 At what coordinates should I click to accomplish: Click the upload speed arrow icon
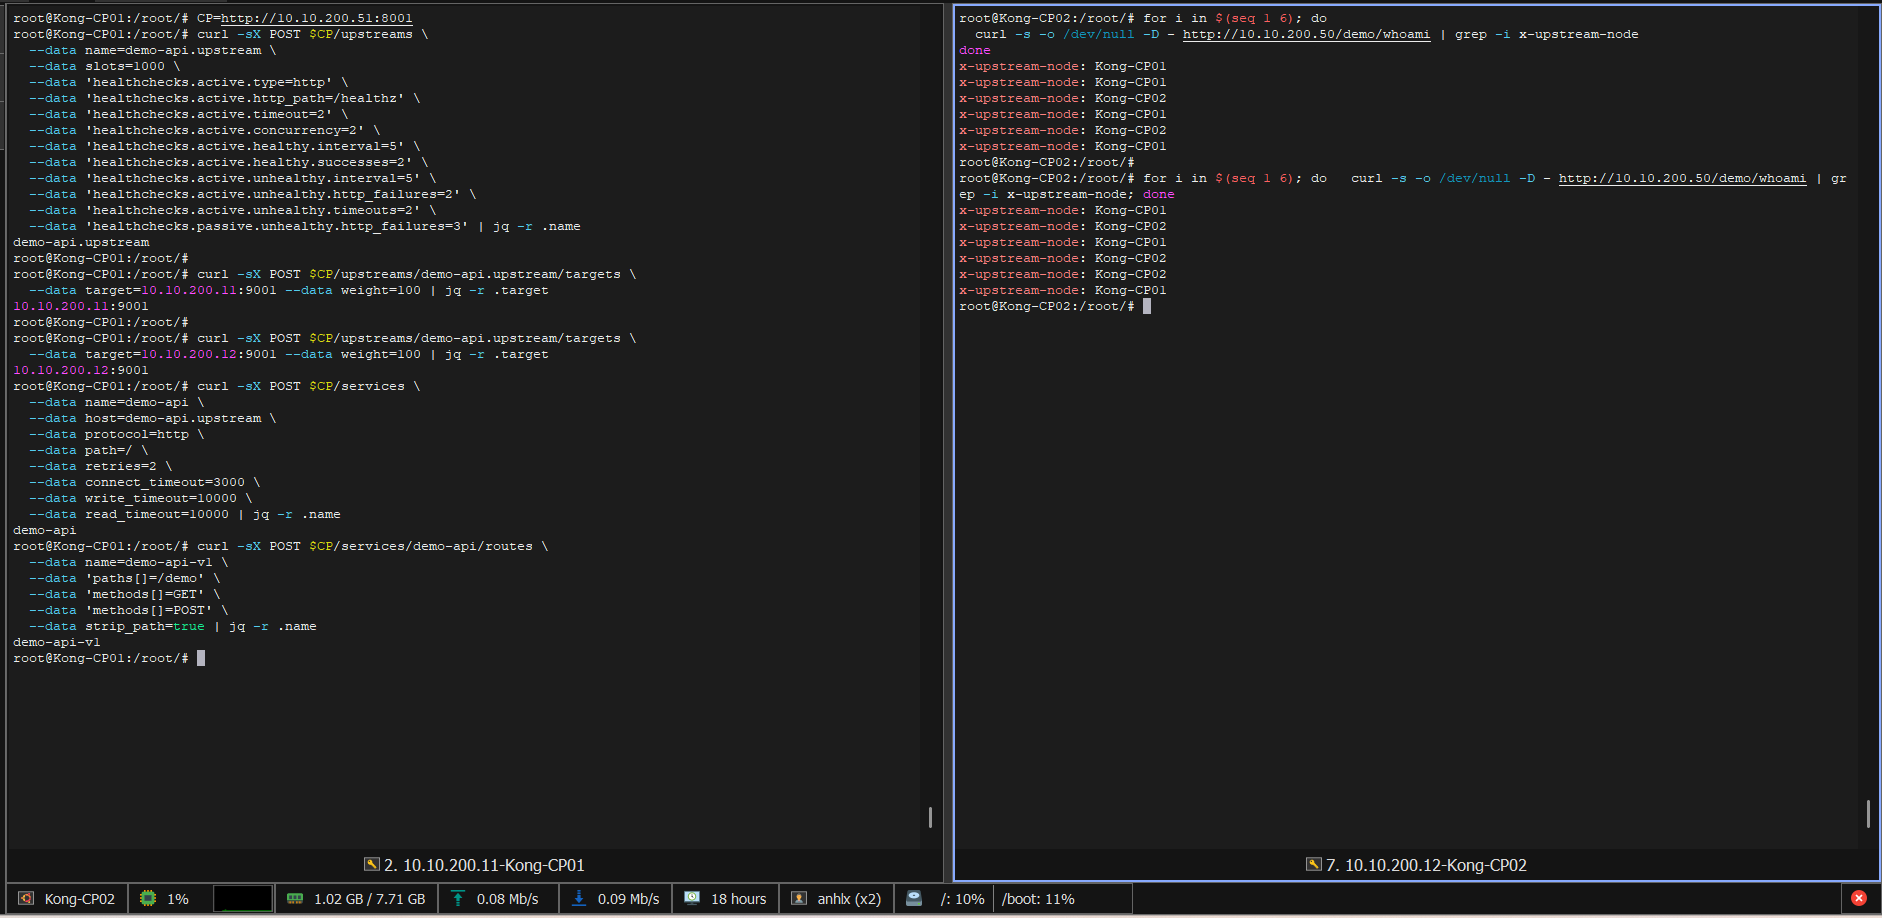click(458, 899)
